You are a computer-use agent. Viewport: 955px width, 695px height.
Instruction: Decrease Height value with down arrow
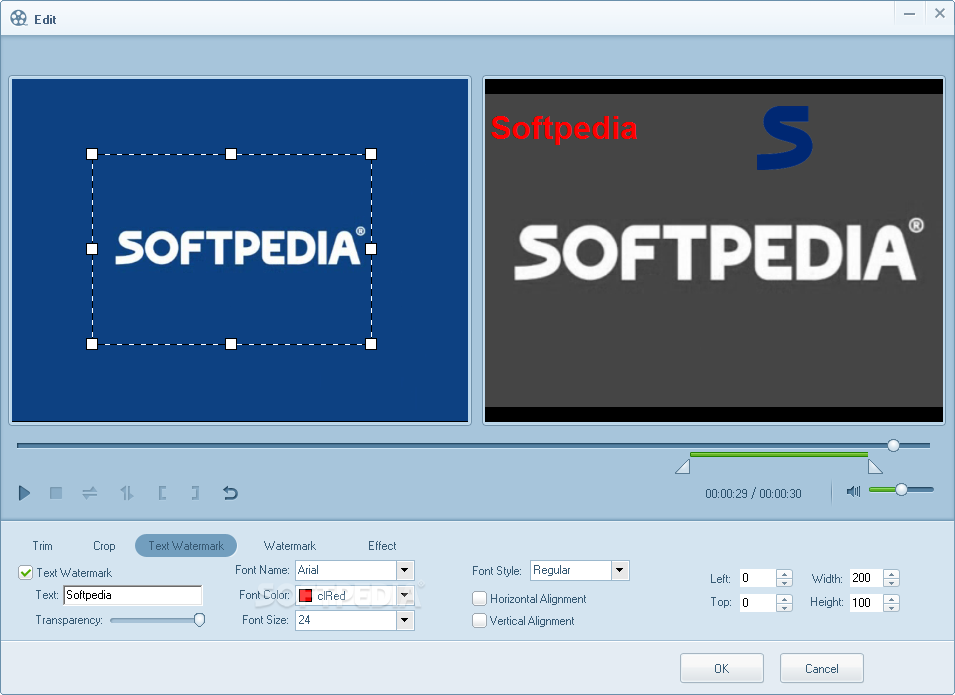coord(892,607)
